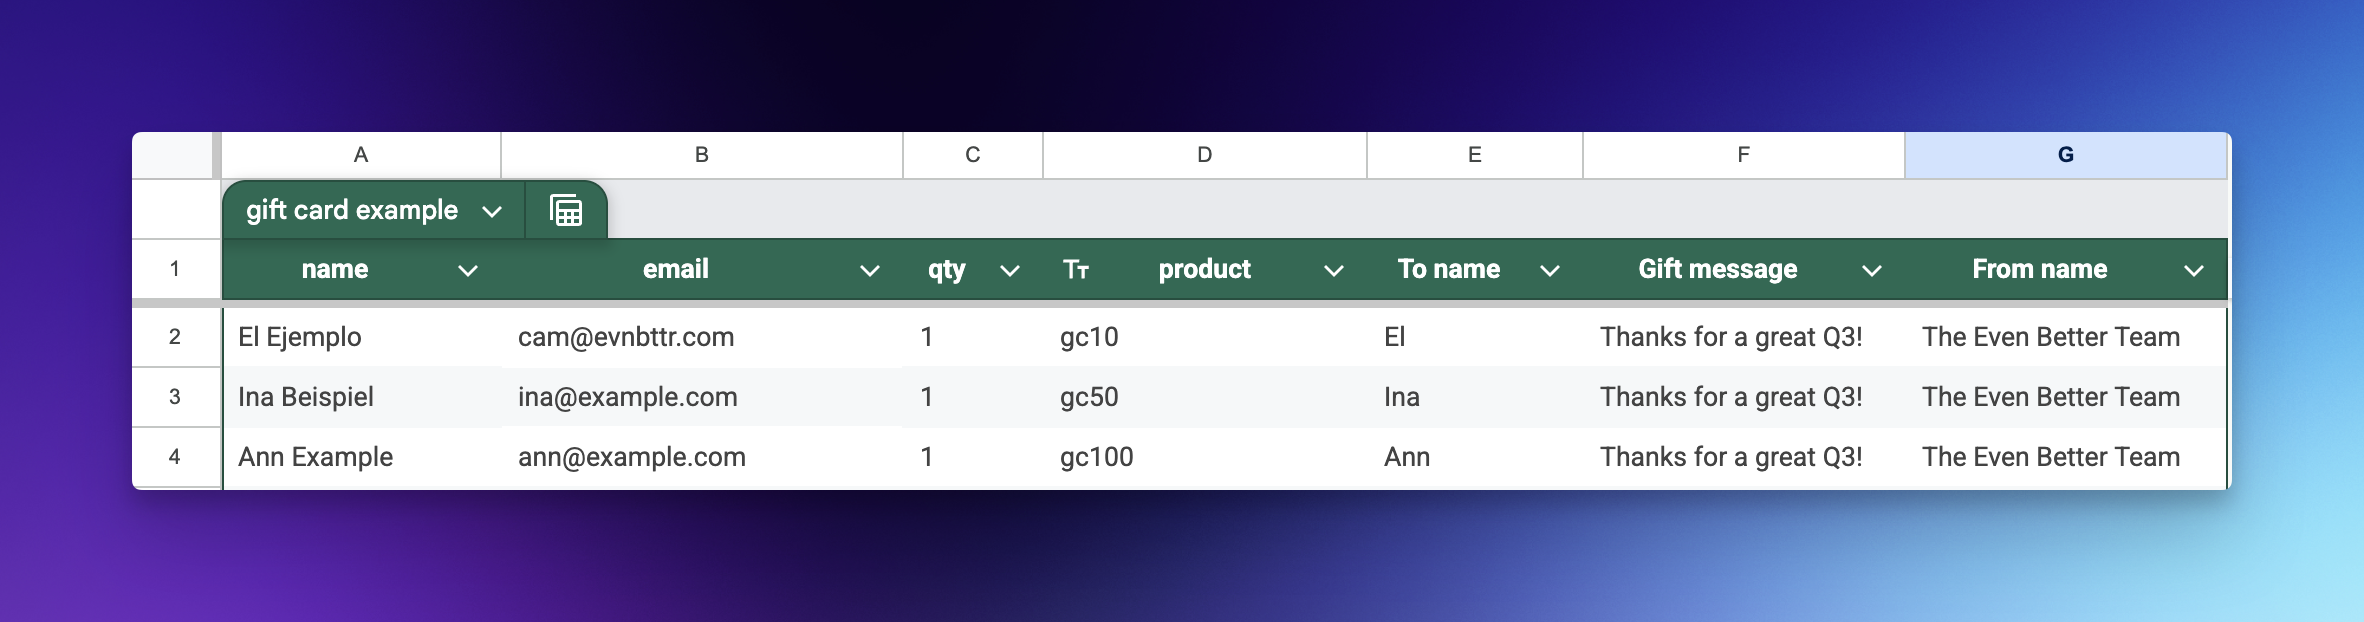Open the product column dropdown arrow

click(1333, 270)
